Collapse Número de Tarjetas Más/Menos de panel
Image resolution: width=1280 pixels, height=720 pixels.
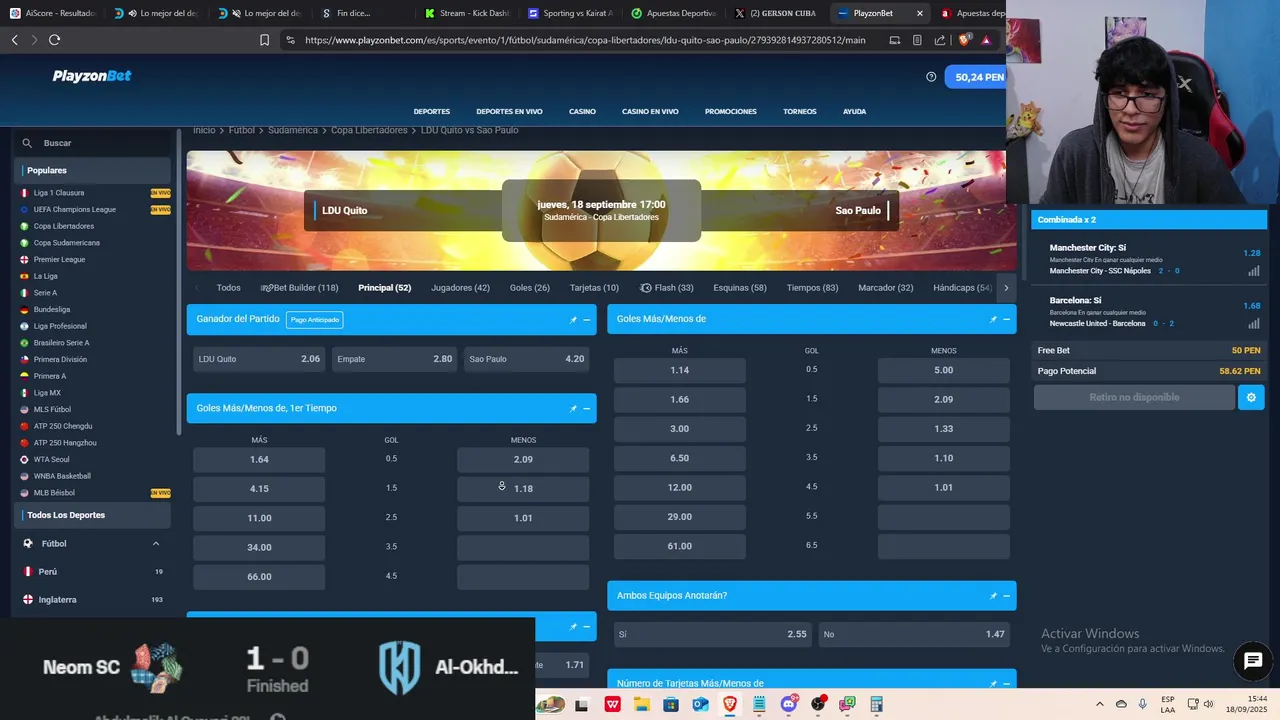click(x=1007, y=683)
